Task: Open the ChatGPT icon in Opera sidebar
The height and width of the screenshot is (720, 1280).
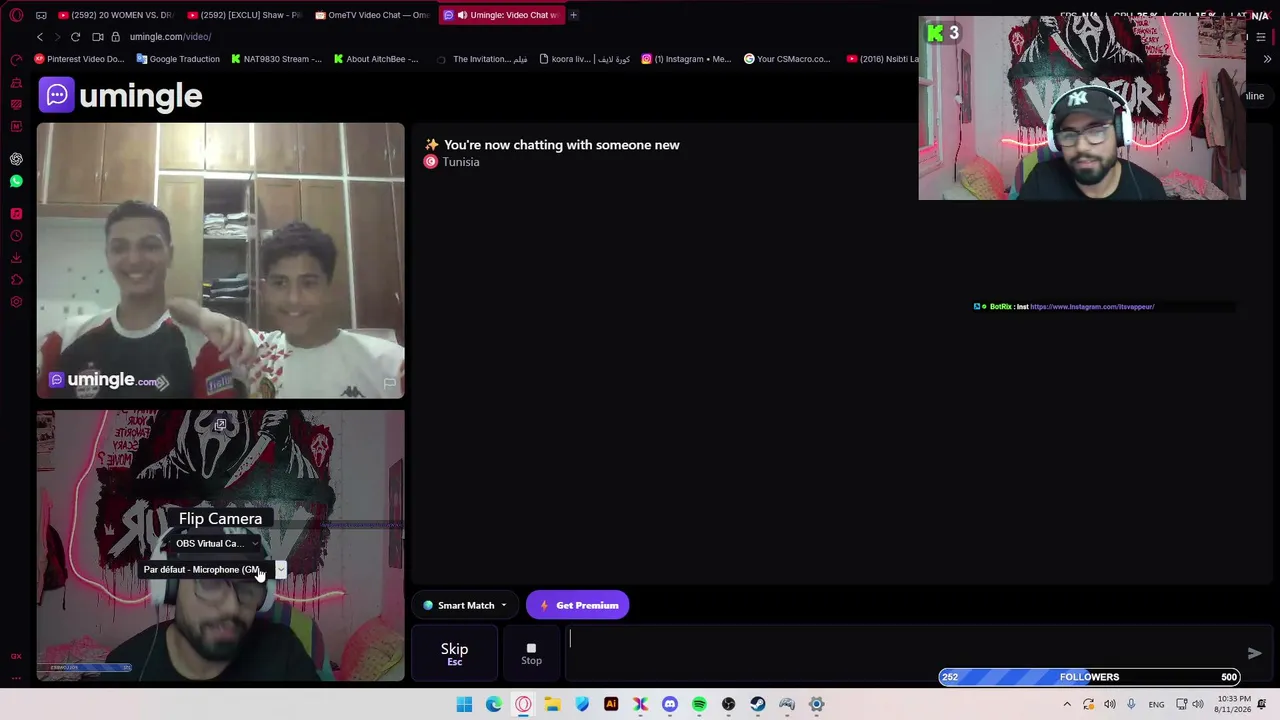Action: pos(16,159)
